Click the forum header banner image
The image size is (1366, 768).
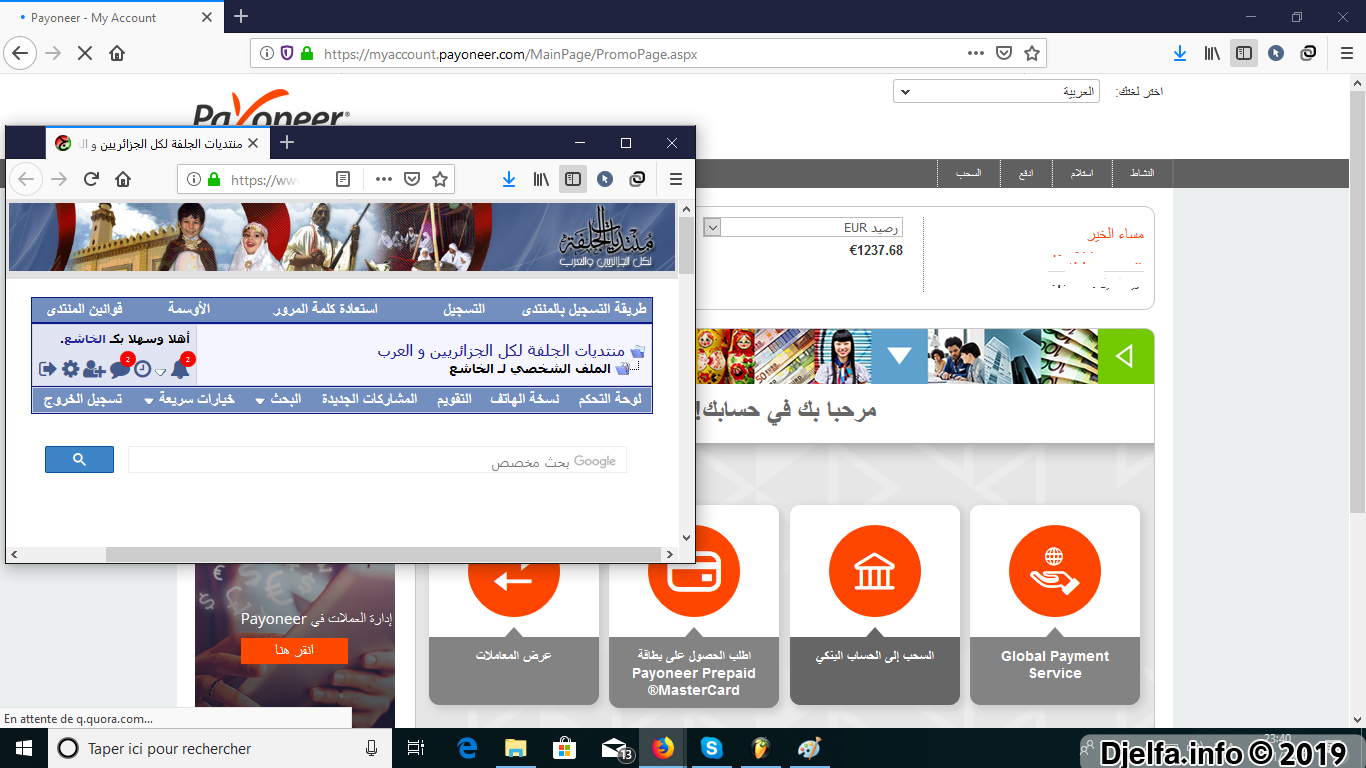[342, 237]
